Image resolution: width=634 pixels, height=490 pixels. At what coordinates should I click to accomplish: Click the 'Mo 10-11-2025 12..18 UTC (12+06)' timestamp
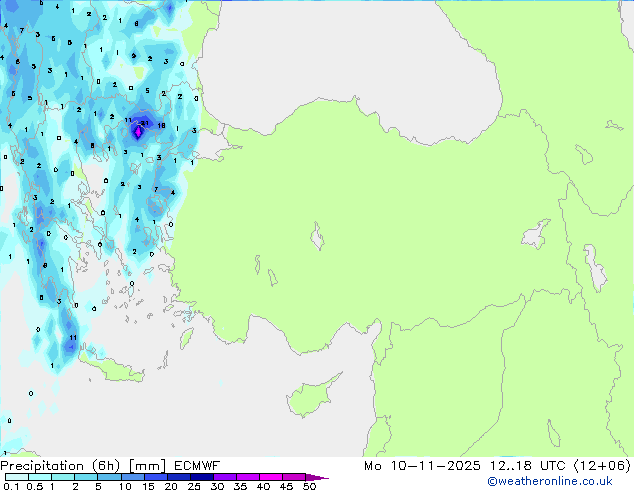(x=497, y=466)
